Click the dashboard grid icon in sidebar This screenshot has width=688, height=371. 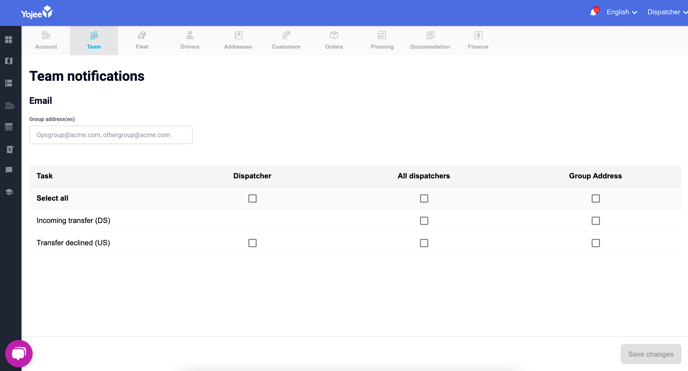[9, 39]
